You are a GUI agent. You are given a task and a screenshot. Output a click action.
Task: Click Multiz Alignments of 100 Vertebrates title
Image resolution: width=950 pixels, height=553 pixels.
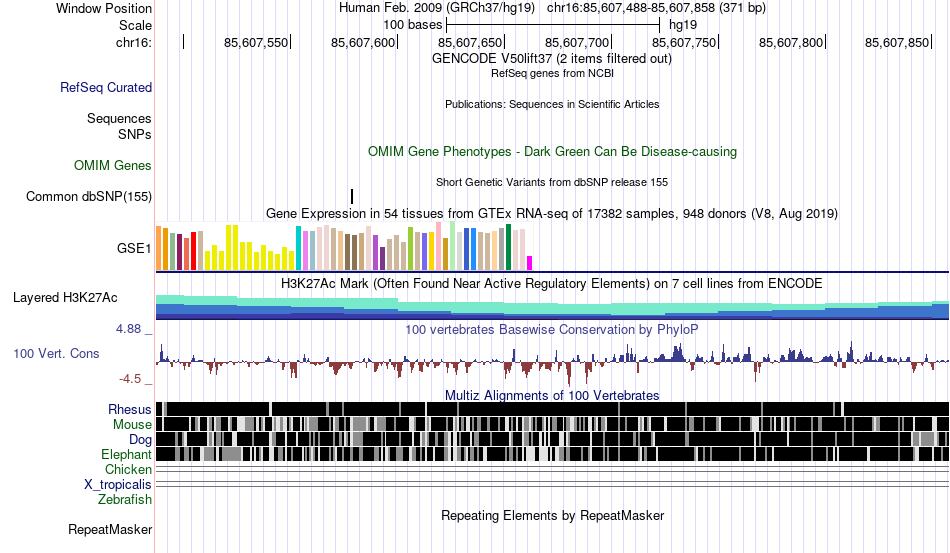[x=552, y=396]
